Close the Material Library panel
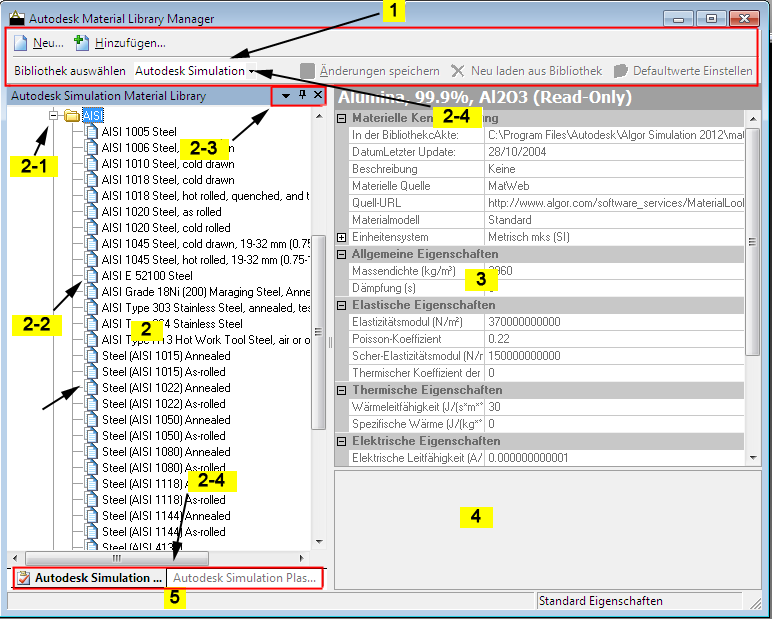This screenshot has height=619, width=772. (318, 95)
